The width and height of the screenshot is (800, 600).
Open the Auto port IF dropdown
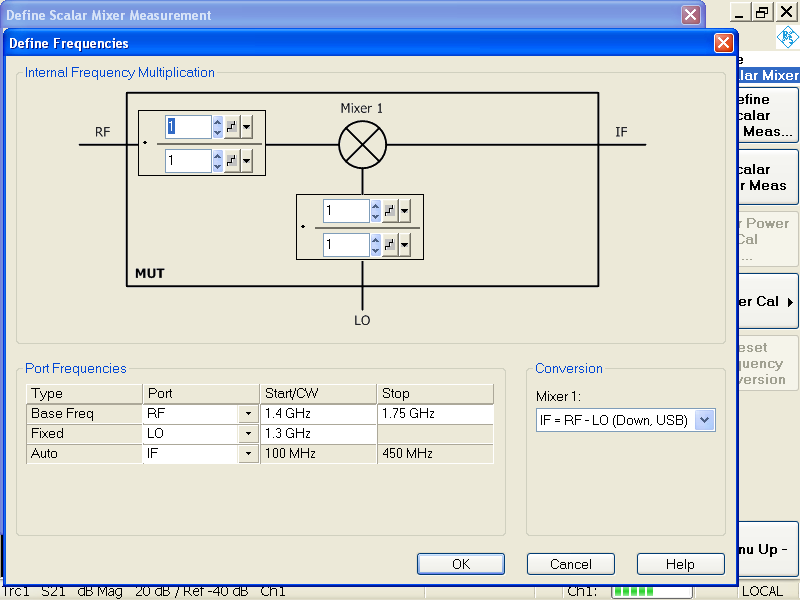[247, 454]
